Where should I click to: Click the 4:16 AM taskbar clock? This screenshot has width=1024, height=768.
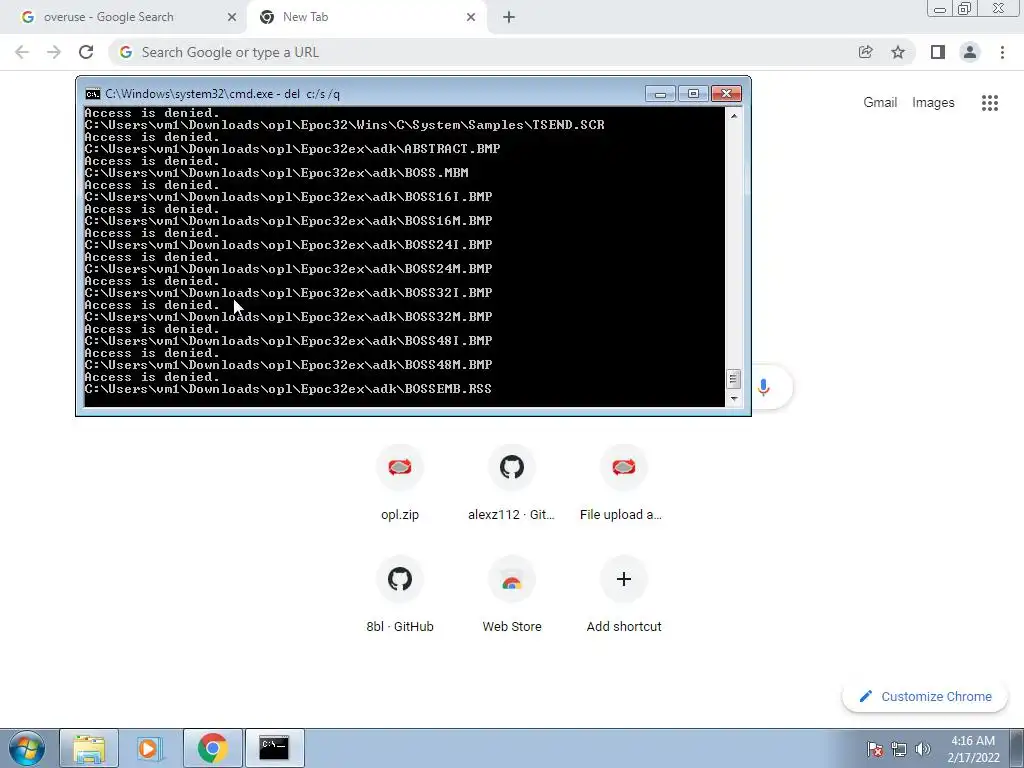pos(973,749)
